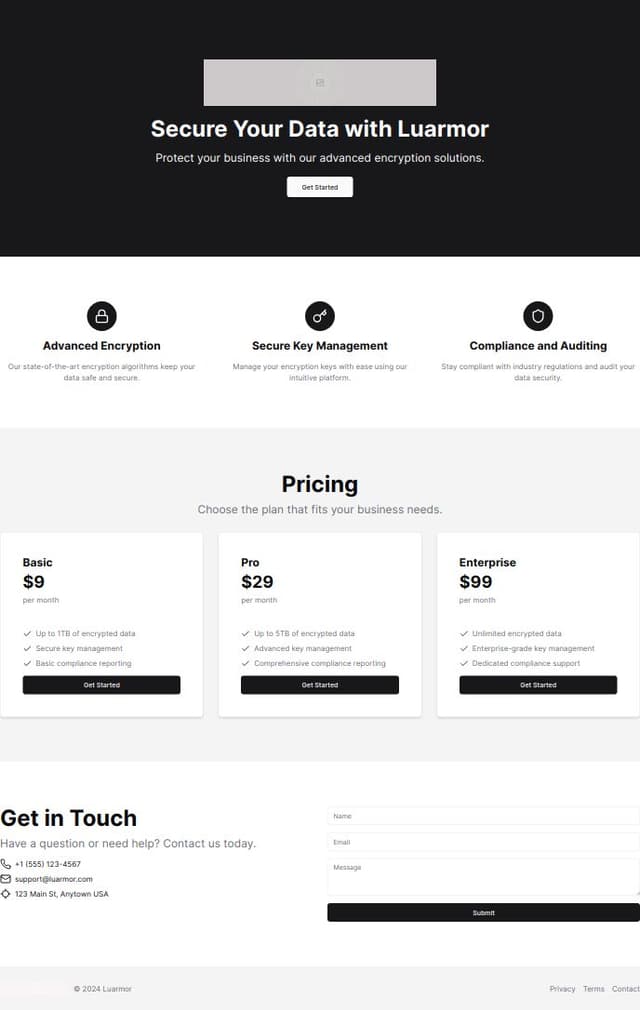Click the checkmark next to Unlimited encrypted data
Image resolution: width=640 pixels, height=1010 pixels.
[464, 633]
